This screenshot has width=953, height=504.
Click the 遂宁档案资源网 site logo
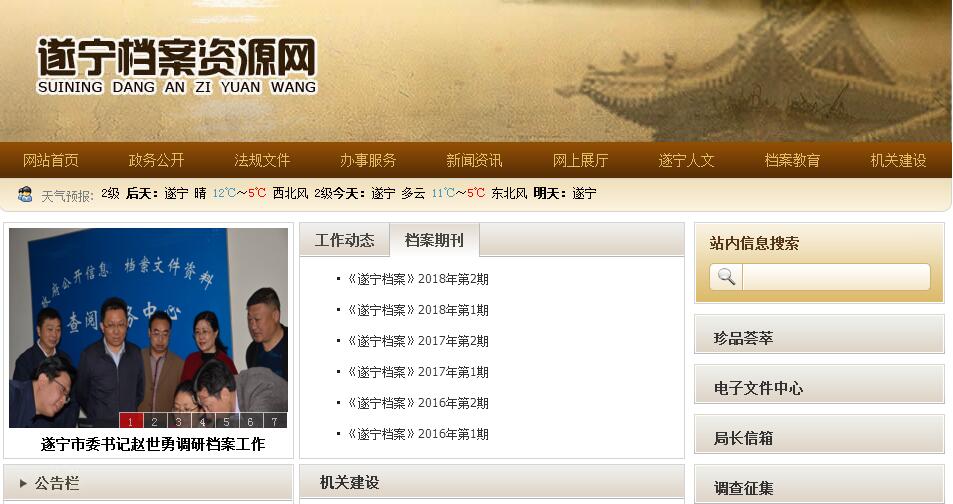coord(176,66)
